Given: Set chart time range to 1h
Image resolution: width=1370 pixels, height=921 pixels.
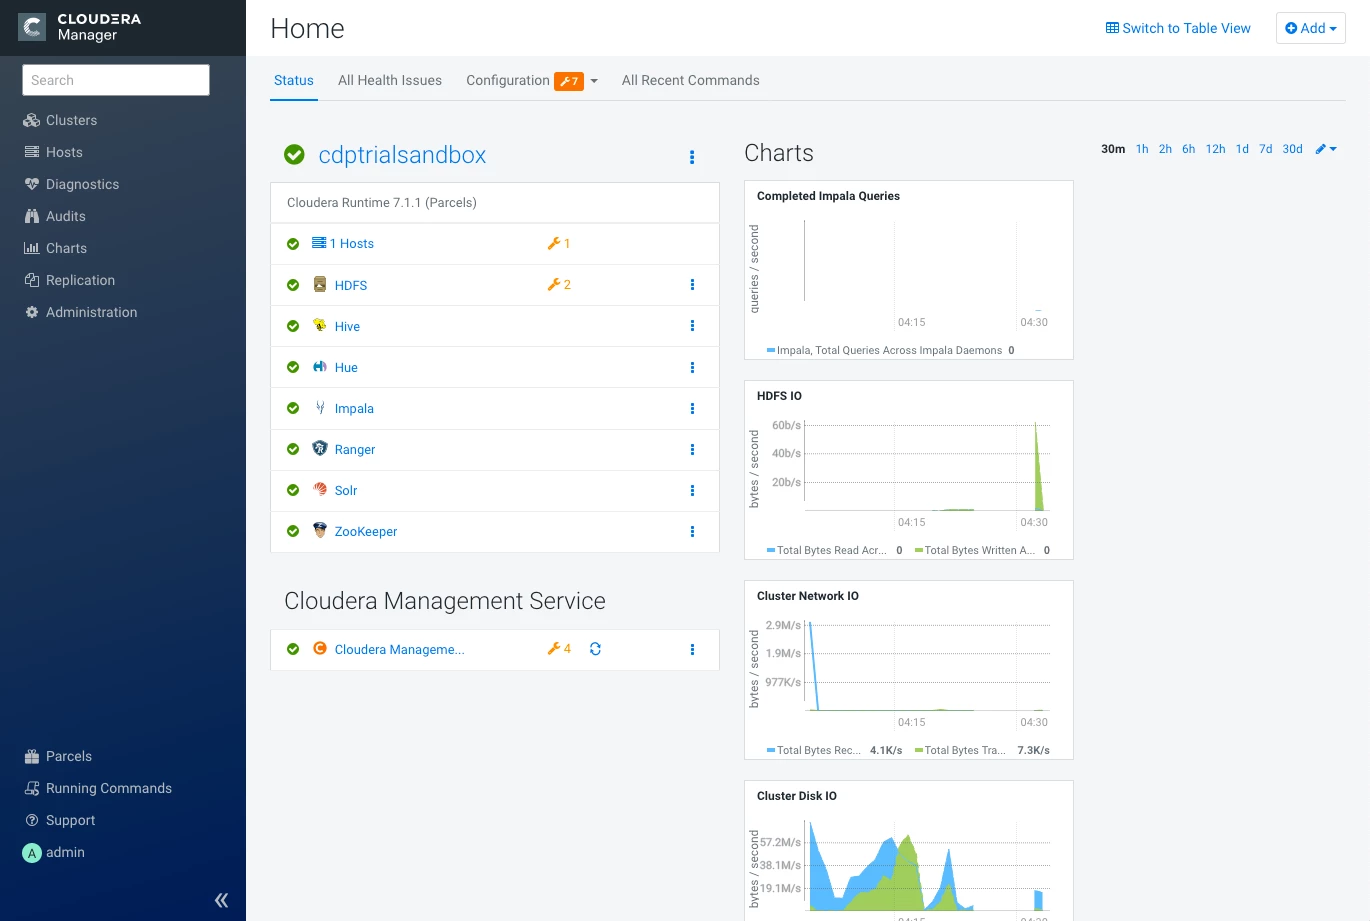Looking at the screenshot, I should tap(1142, 149).
